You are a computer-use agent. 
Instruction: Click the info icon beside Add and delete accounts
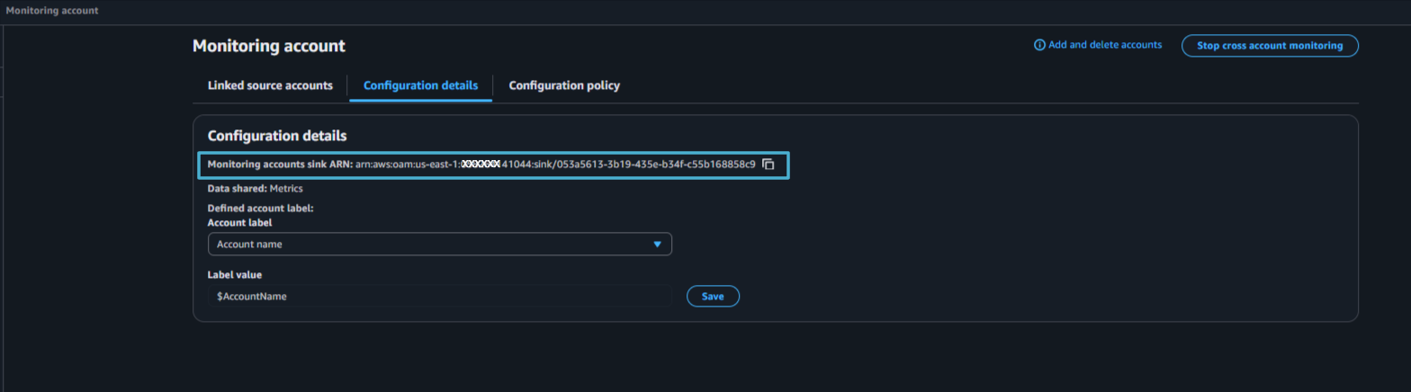(1039, 45)
